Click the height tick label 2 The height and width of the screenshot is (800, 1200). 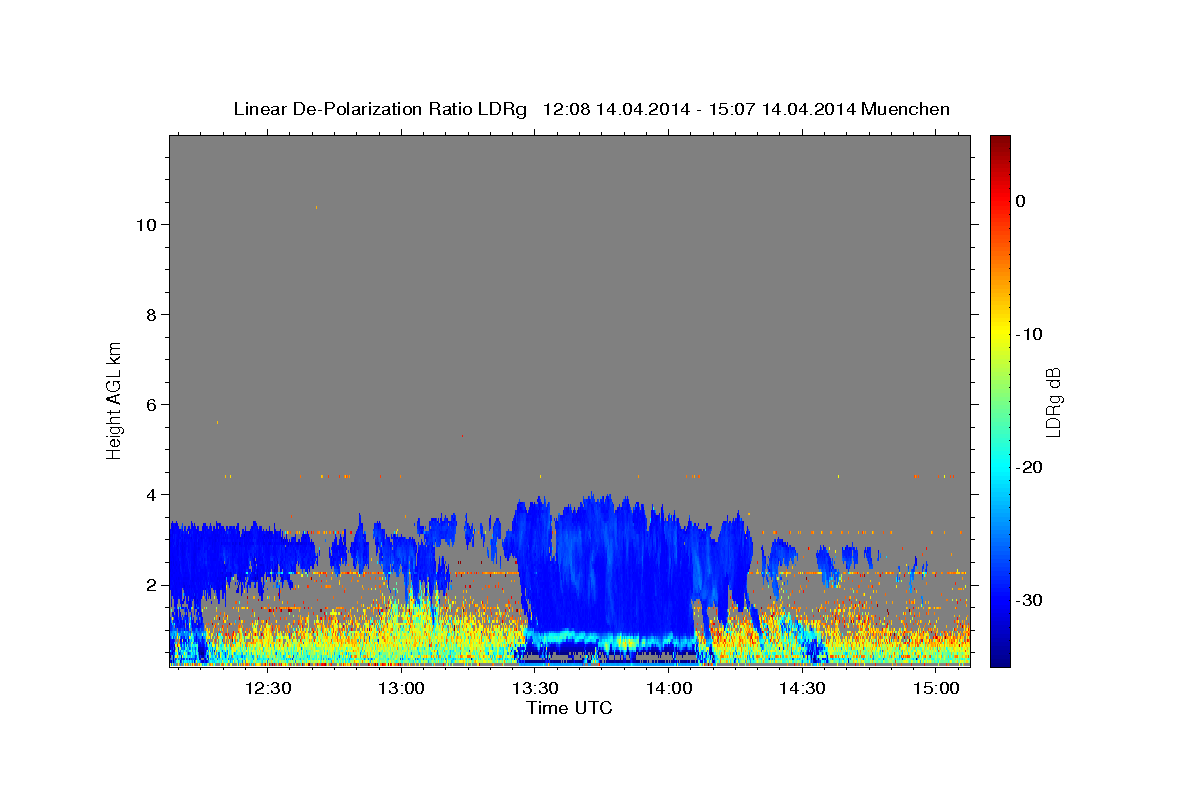149,585
